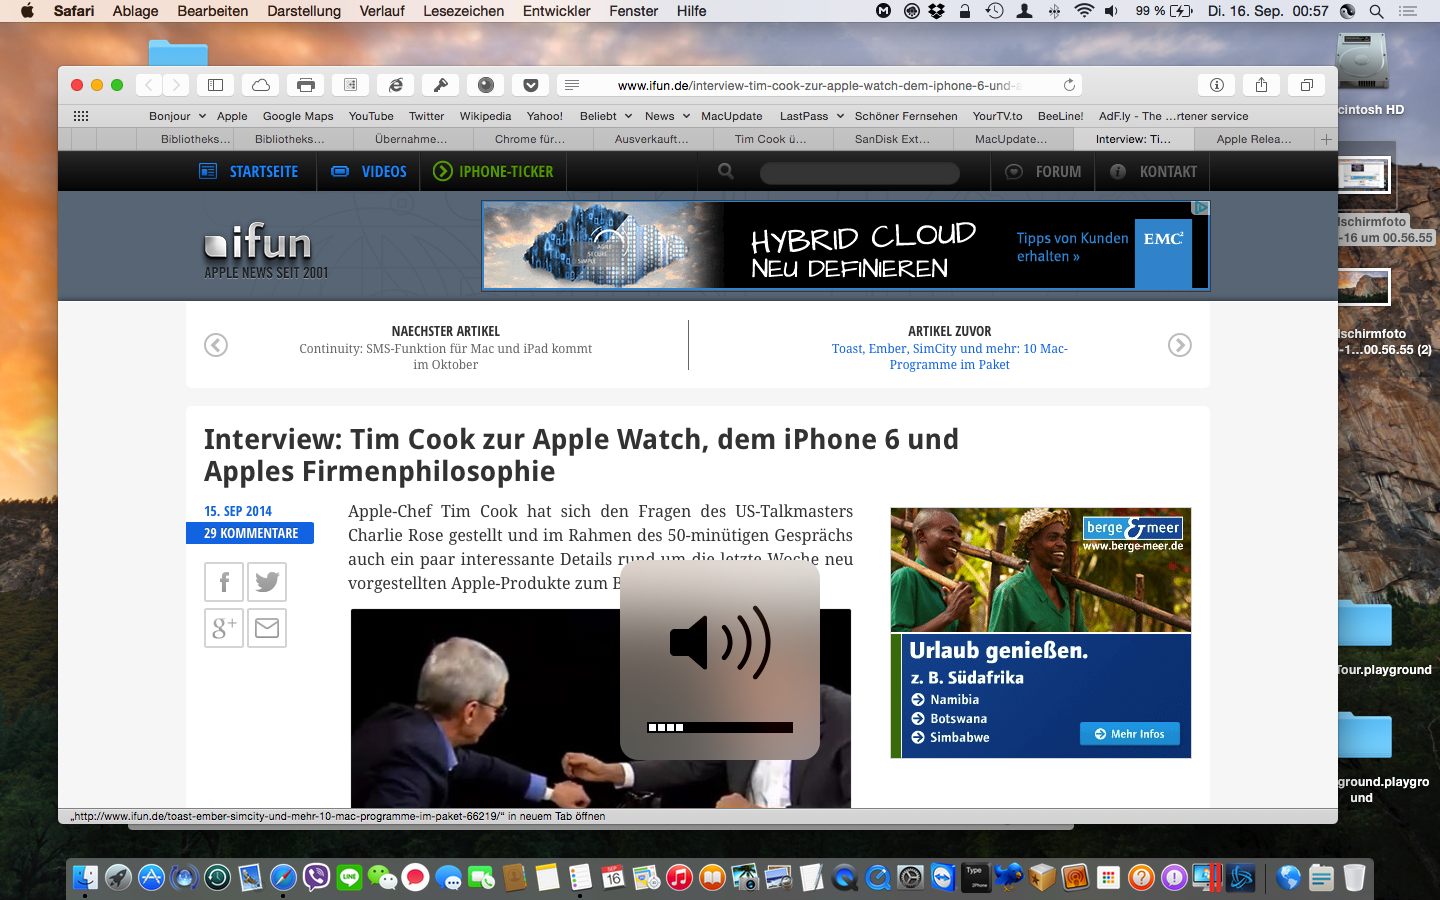This screenshot has width=1440, height=900.
Task: Expand the Beliebt bookmarks dropdown
Action: 606,116
